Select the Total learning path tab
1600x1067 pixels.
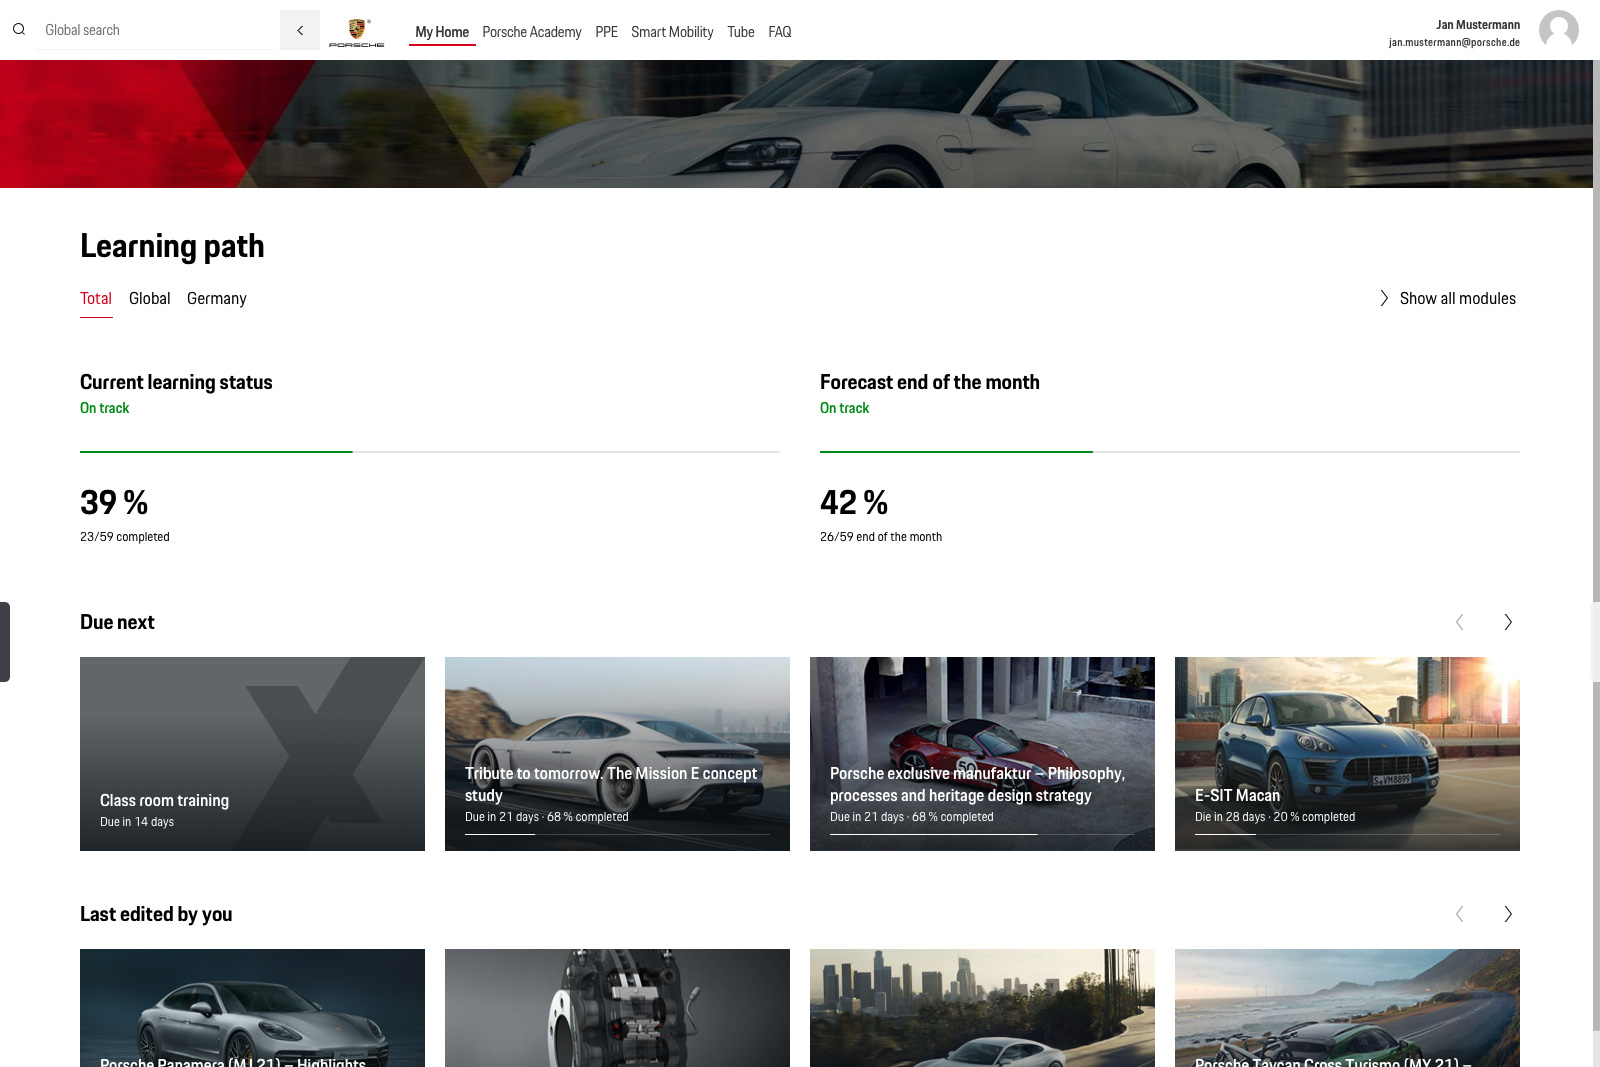[96, 298]
